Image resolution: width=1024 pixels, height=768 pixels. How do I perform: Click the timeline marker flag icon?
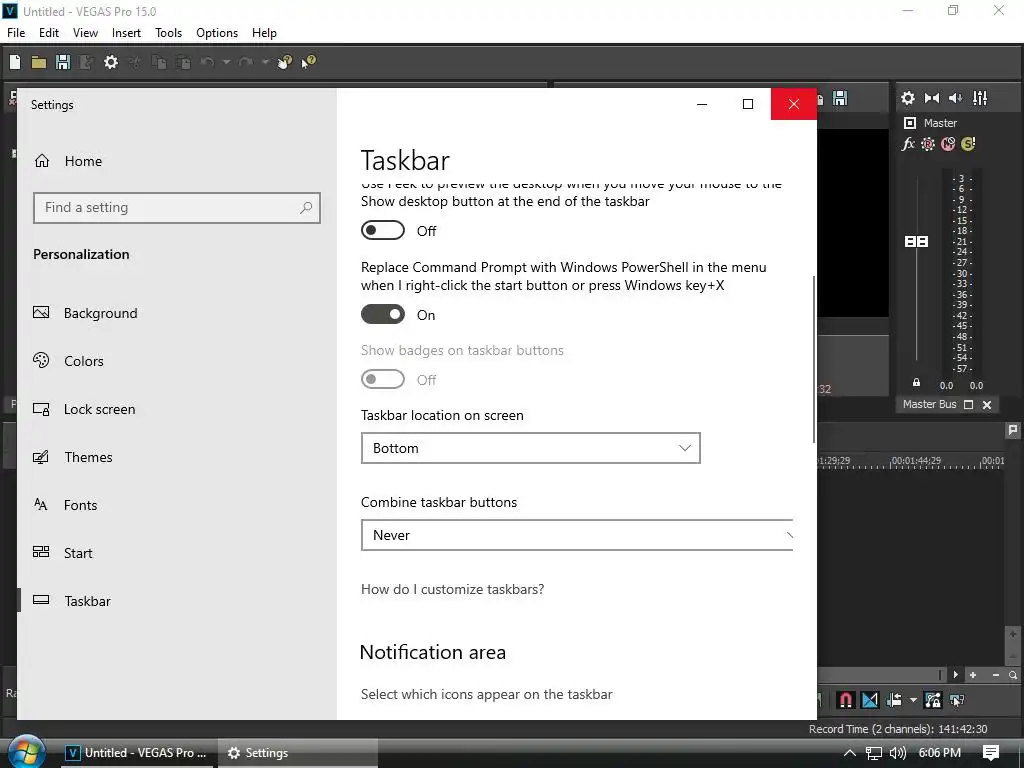(x=1013, y=430)
